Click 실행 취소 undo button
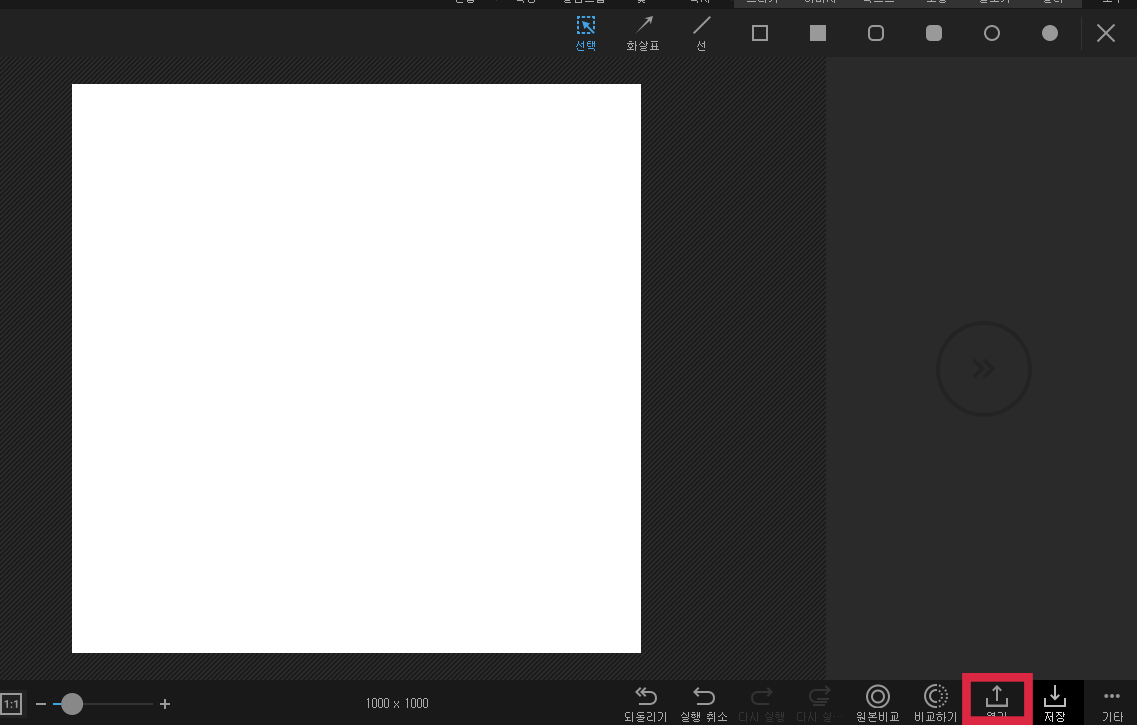Screen dimensions: 1137x725 (703, 704)
